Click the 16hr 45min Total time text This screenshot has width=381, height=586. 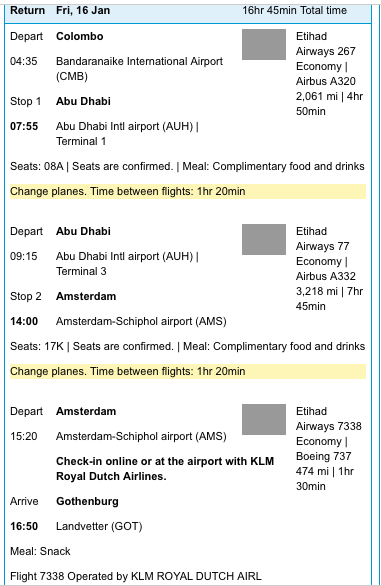[x=294, y=10]
